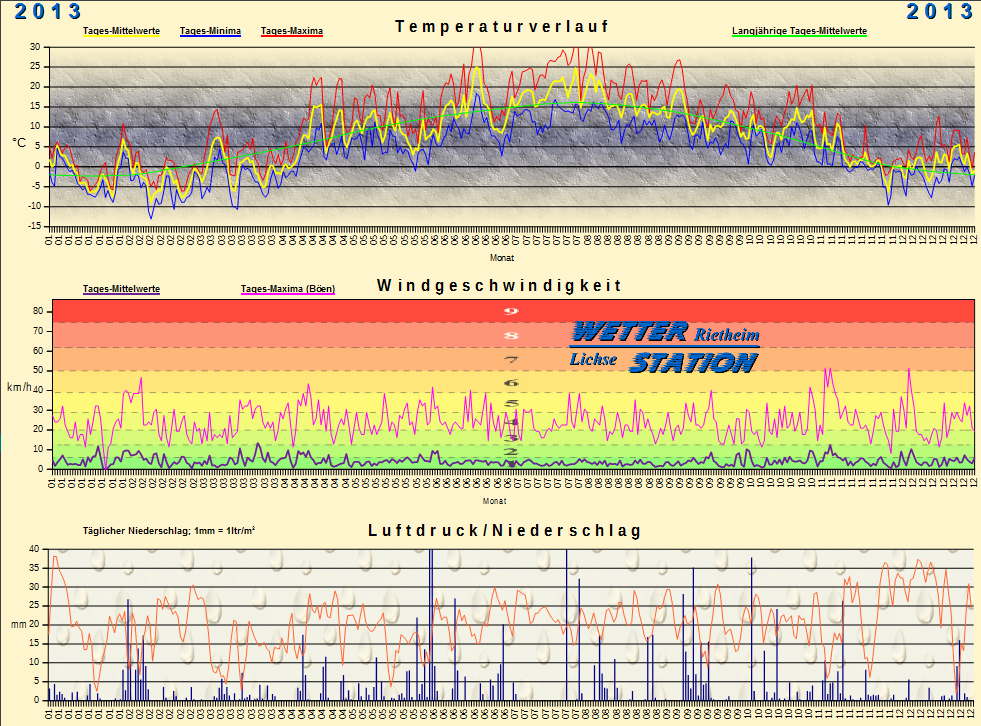This screenshot has width=981, height=726.
Task: Select the Luftdruck/Niederschlag chart title
Action: click(x=504, y=530)
